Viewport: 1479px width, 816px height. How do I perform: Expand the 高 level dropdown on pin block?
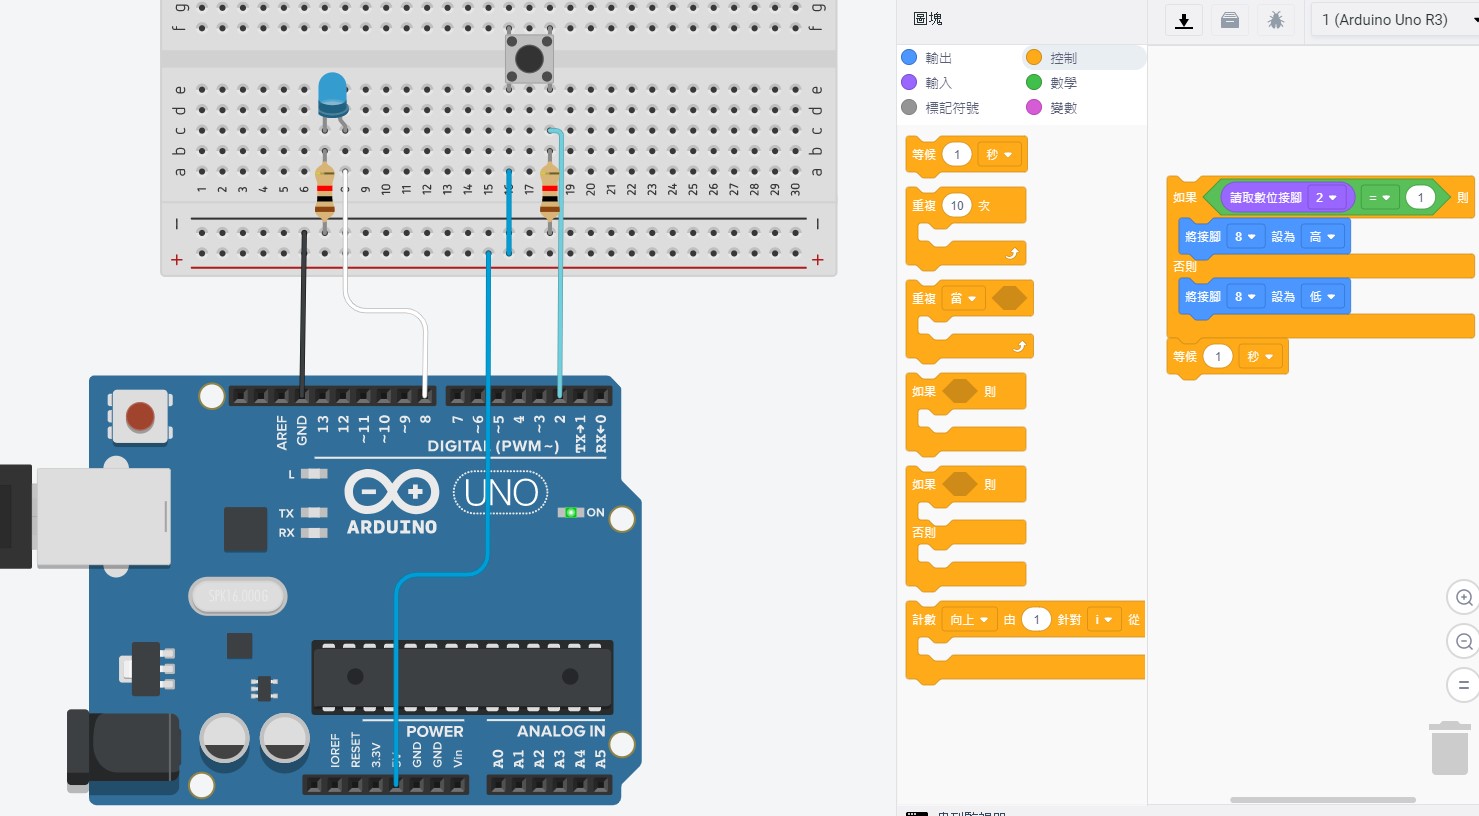pos(1322,237)
